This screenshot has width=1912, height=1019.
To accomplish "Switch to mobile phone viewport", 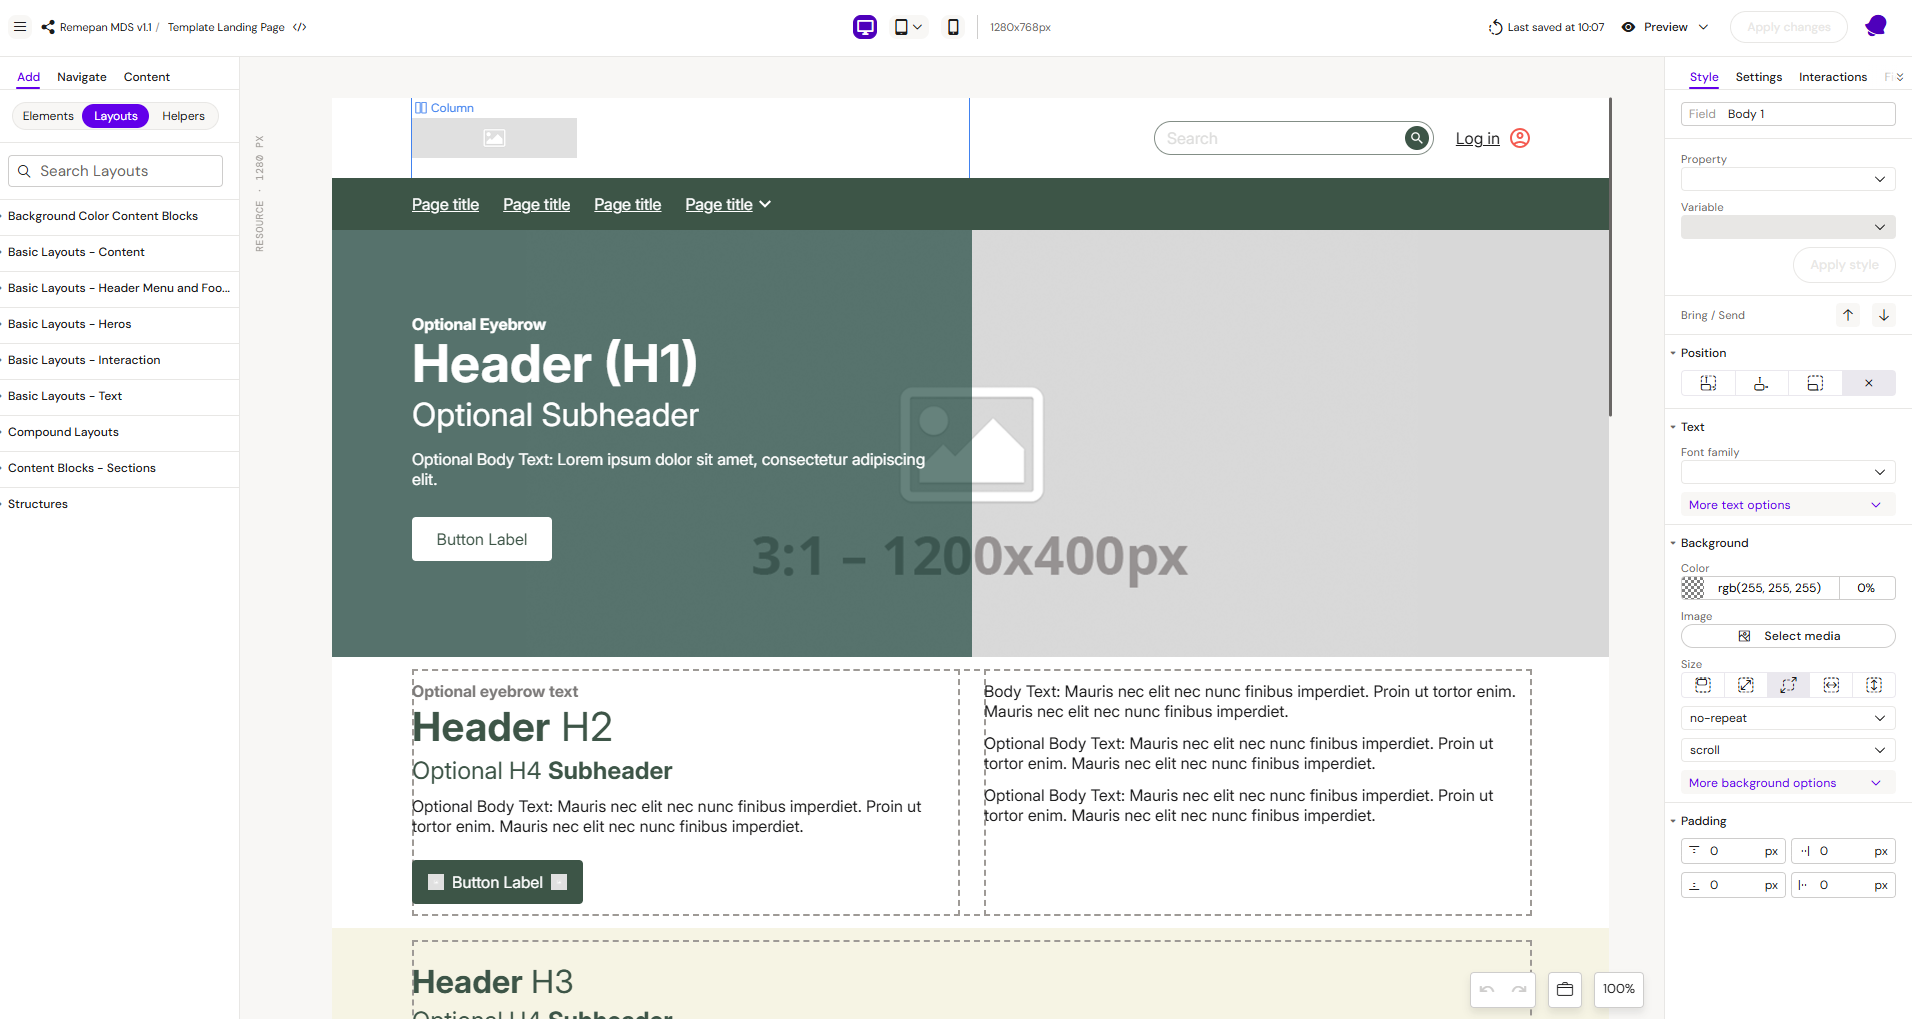I will click(x=953, y=27).
